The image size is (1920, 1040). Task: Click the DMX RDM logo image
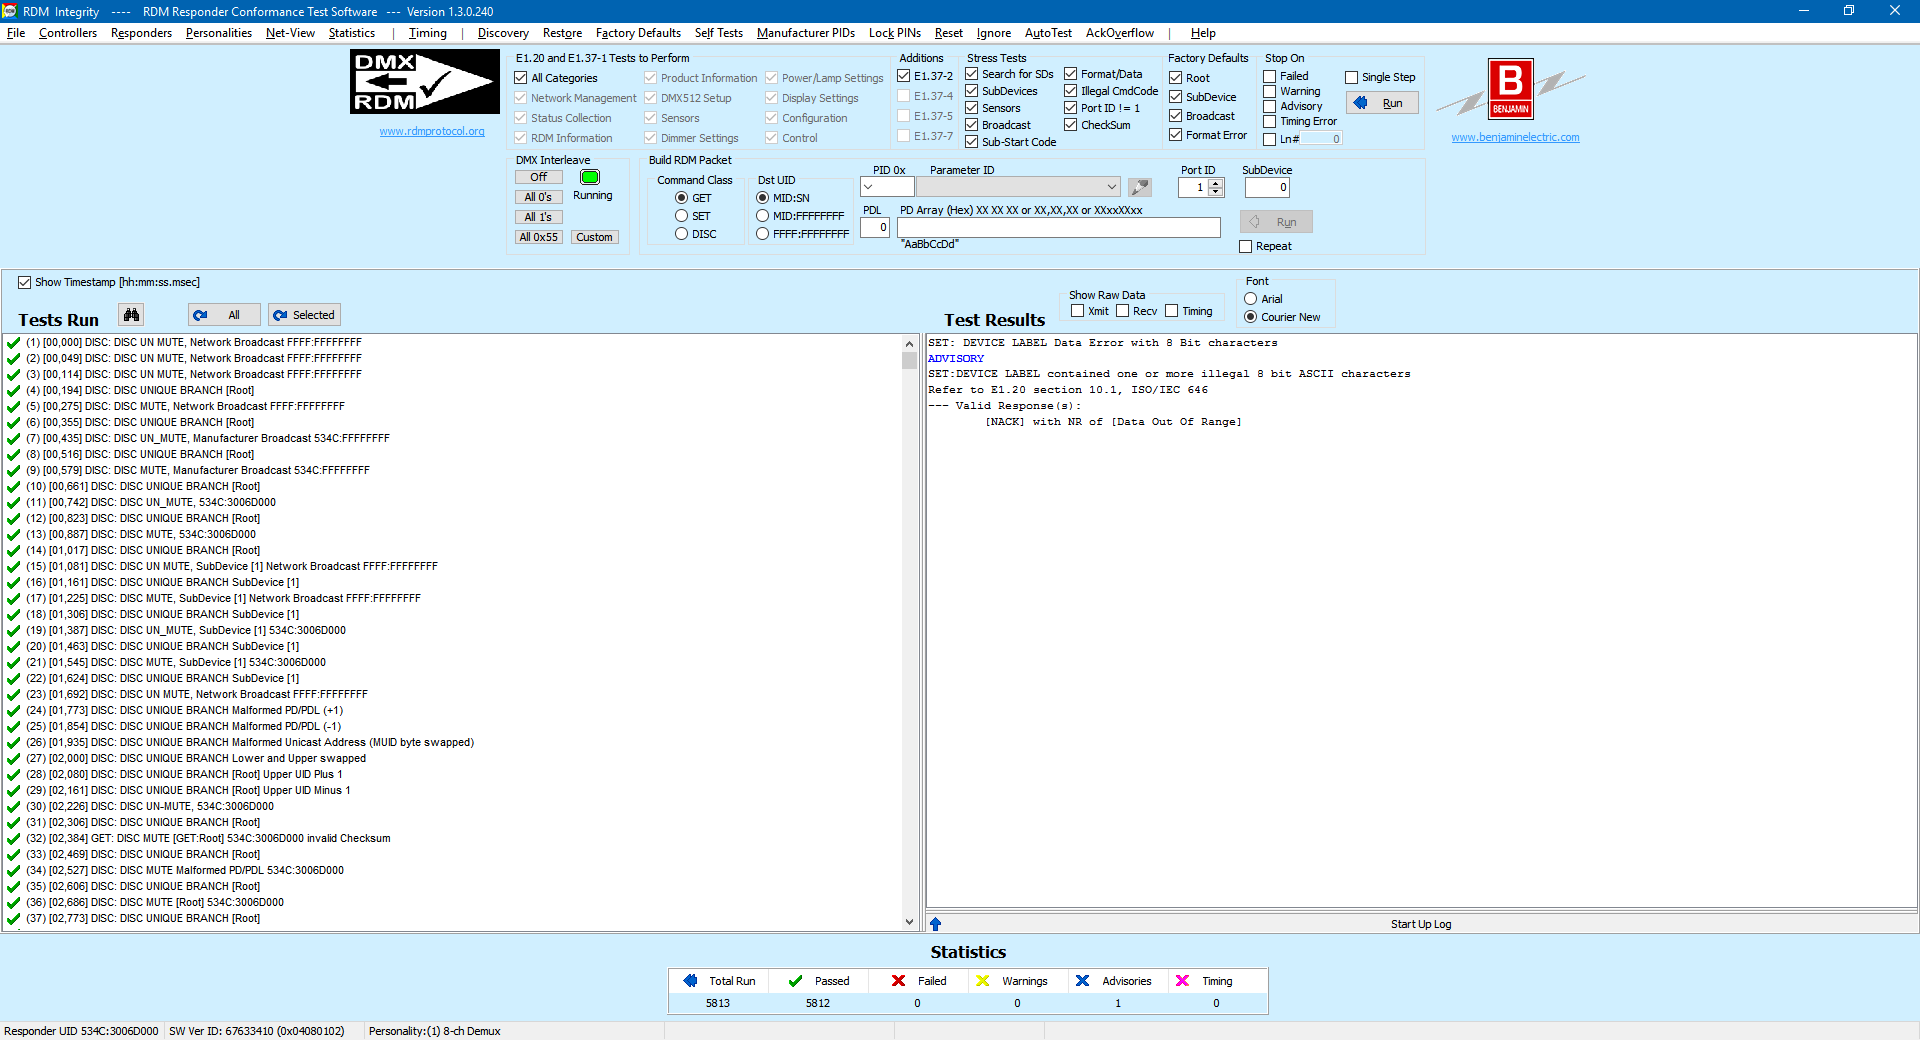425,82
